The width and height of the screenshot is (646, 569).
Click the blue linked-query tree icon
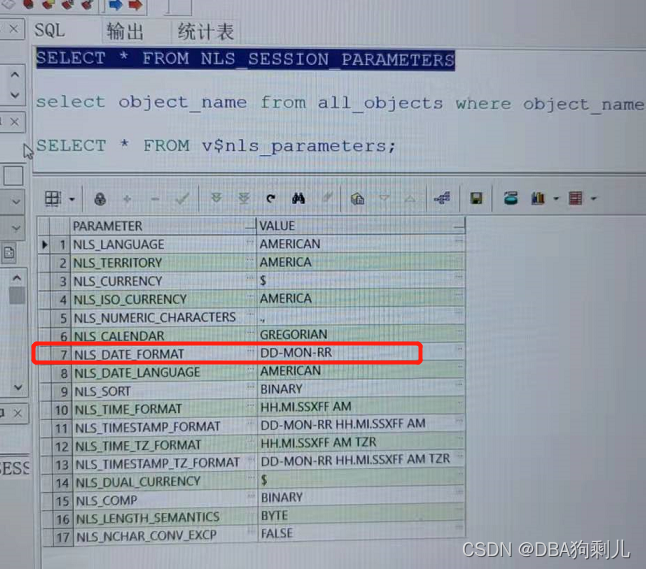[442, 199]
